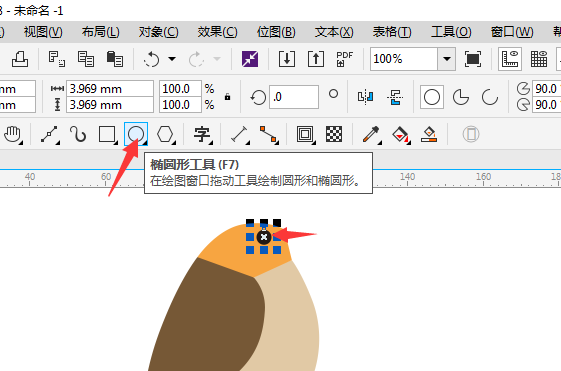Click the black eye circle center marker
Viewport: 561px width, 371px height.
tap(264, 237)
